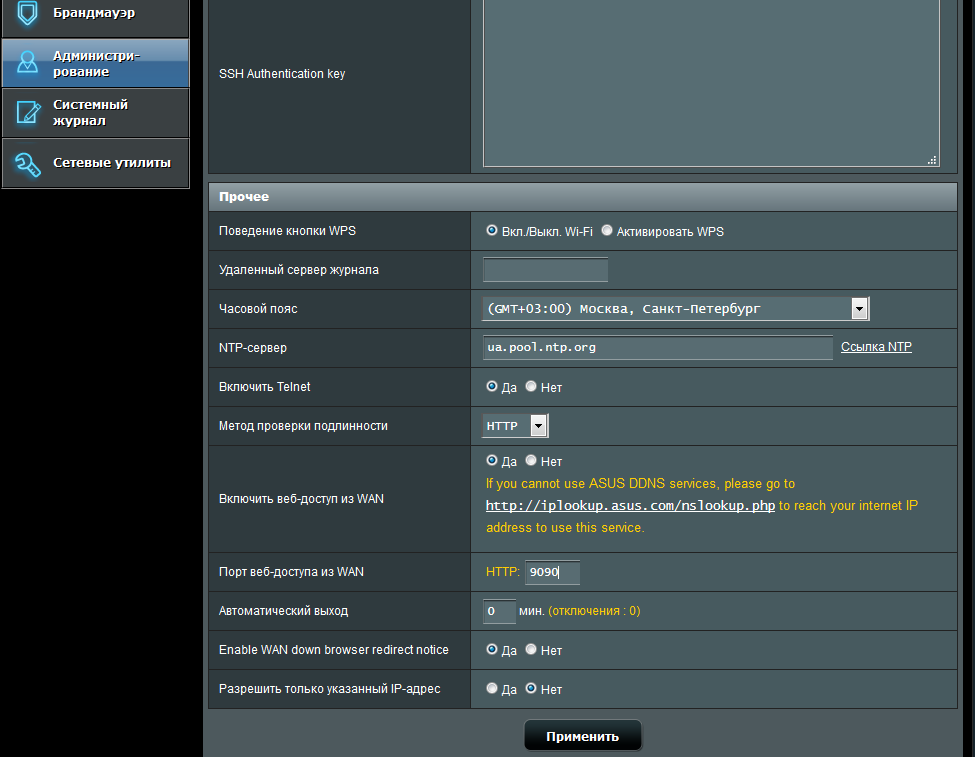Select Нет for Разрешить только указанный IP-адрес

pyautogui.click(x=531, y=689)
